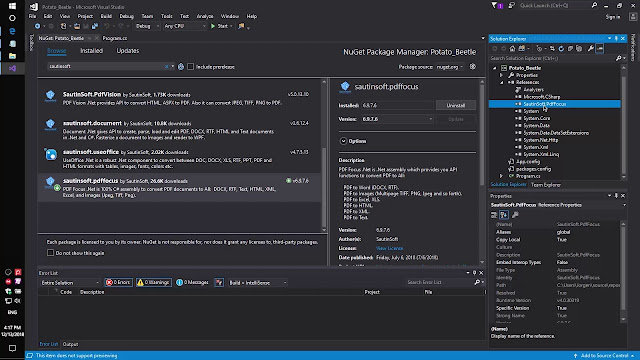The height and width of the screenshot is (360, 640).
Task: Click Show All Files icon in Solution Explorer
Action: pos(579,49)
